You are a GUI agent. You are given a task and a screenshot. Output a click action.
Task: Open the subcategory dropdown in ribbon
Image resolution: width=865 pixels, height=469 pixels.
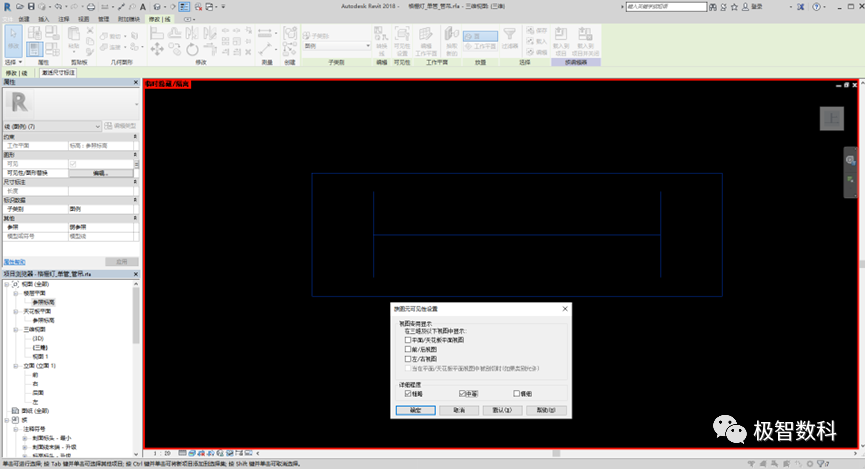337,46
